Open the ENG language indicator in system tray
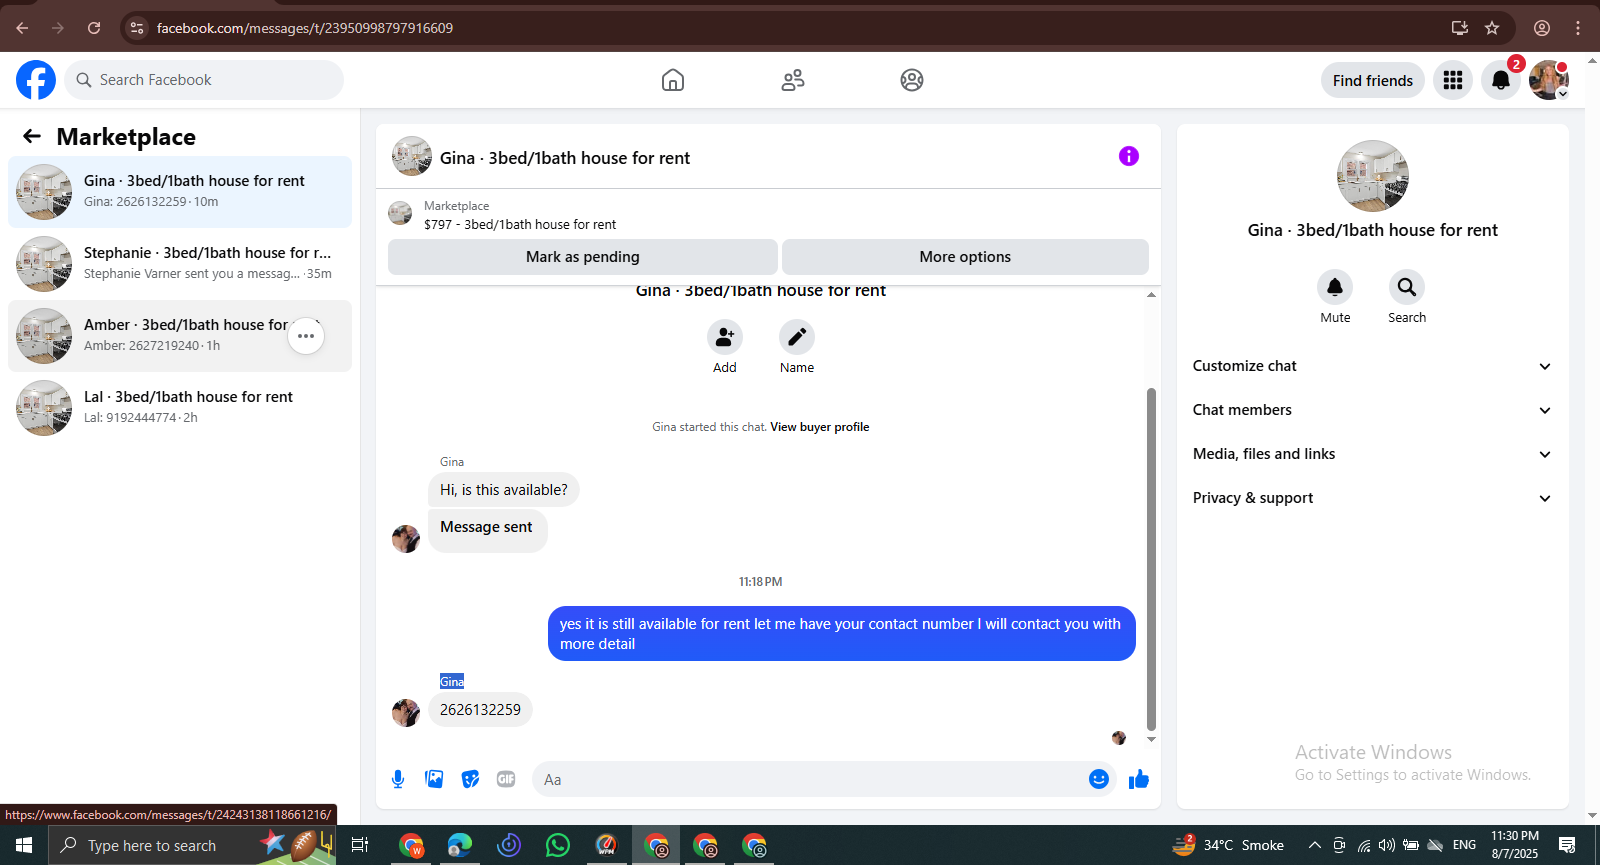 pos(1464,845)
